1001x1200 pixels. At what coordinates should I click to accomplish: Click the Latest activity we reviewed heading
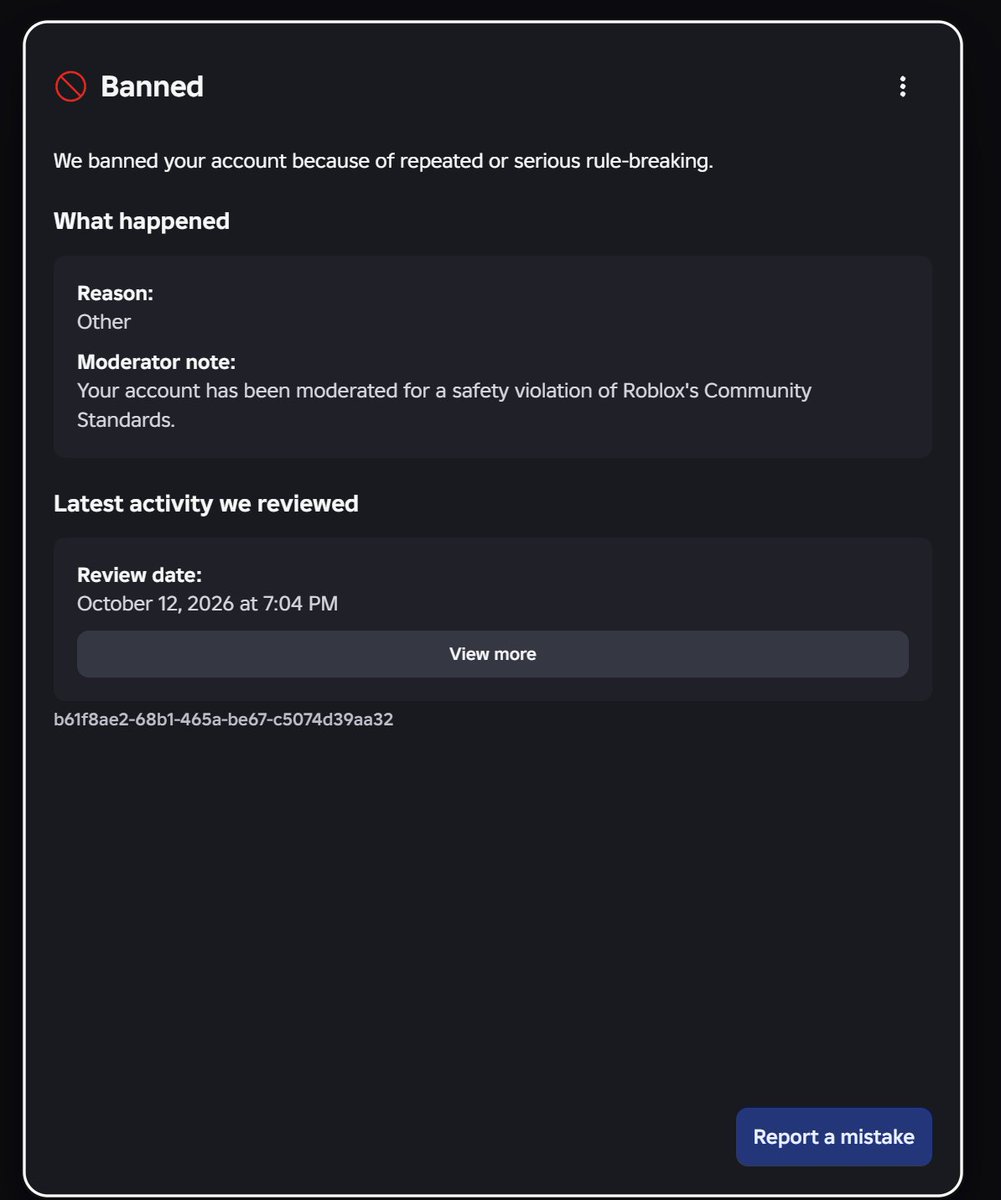click(206, 504)
